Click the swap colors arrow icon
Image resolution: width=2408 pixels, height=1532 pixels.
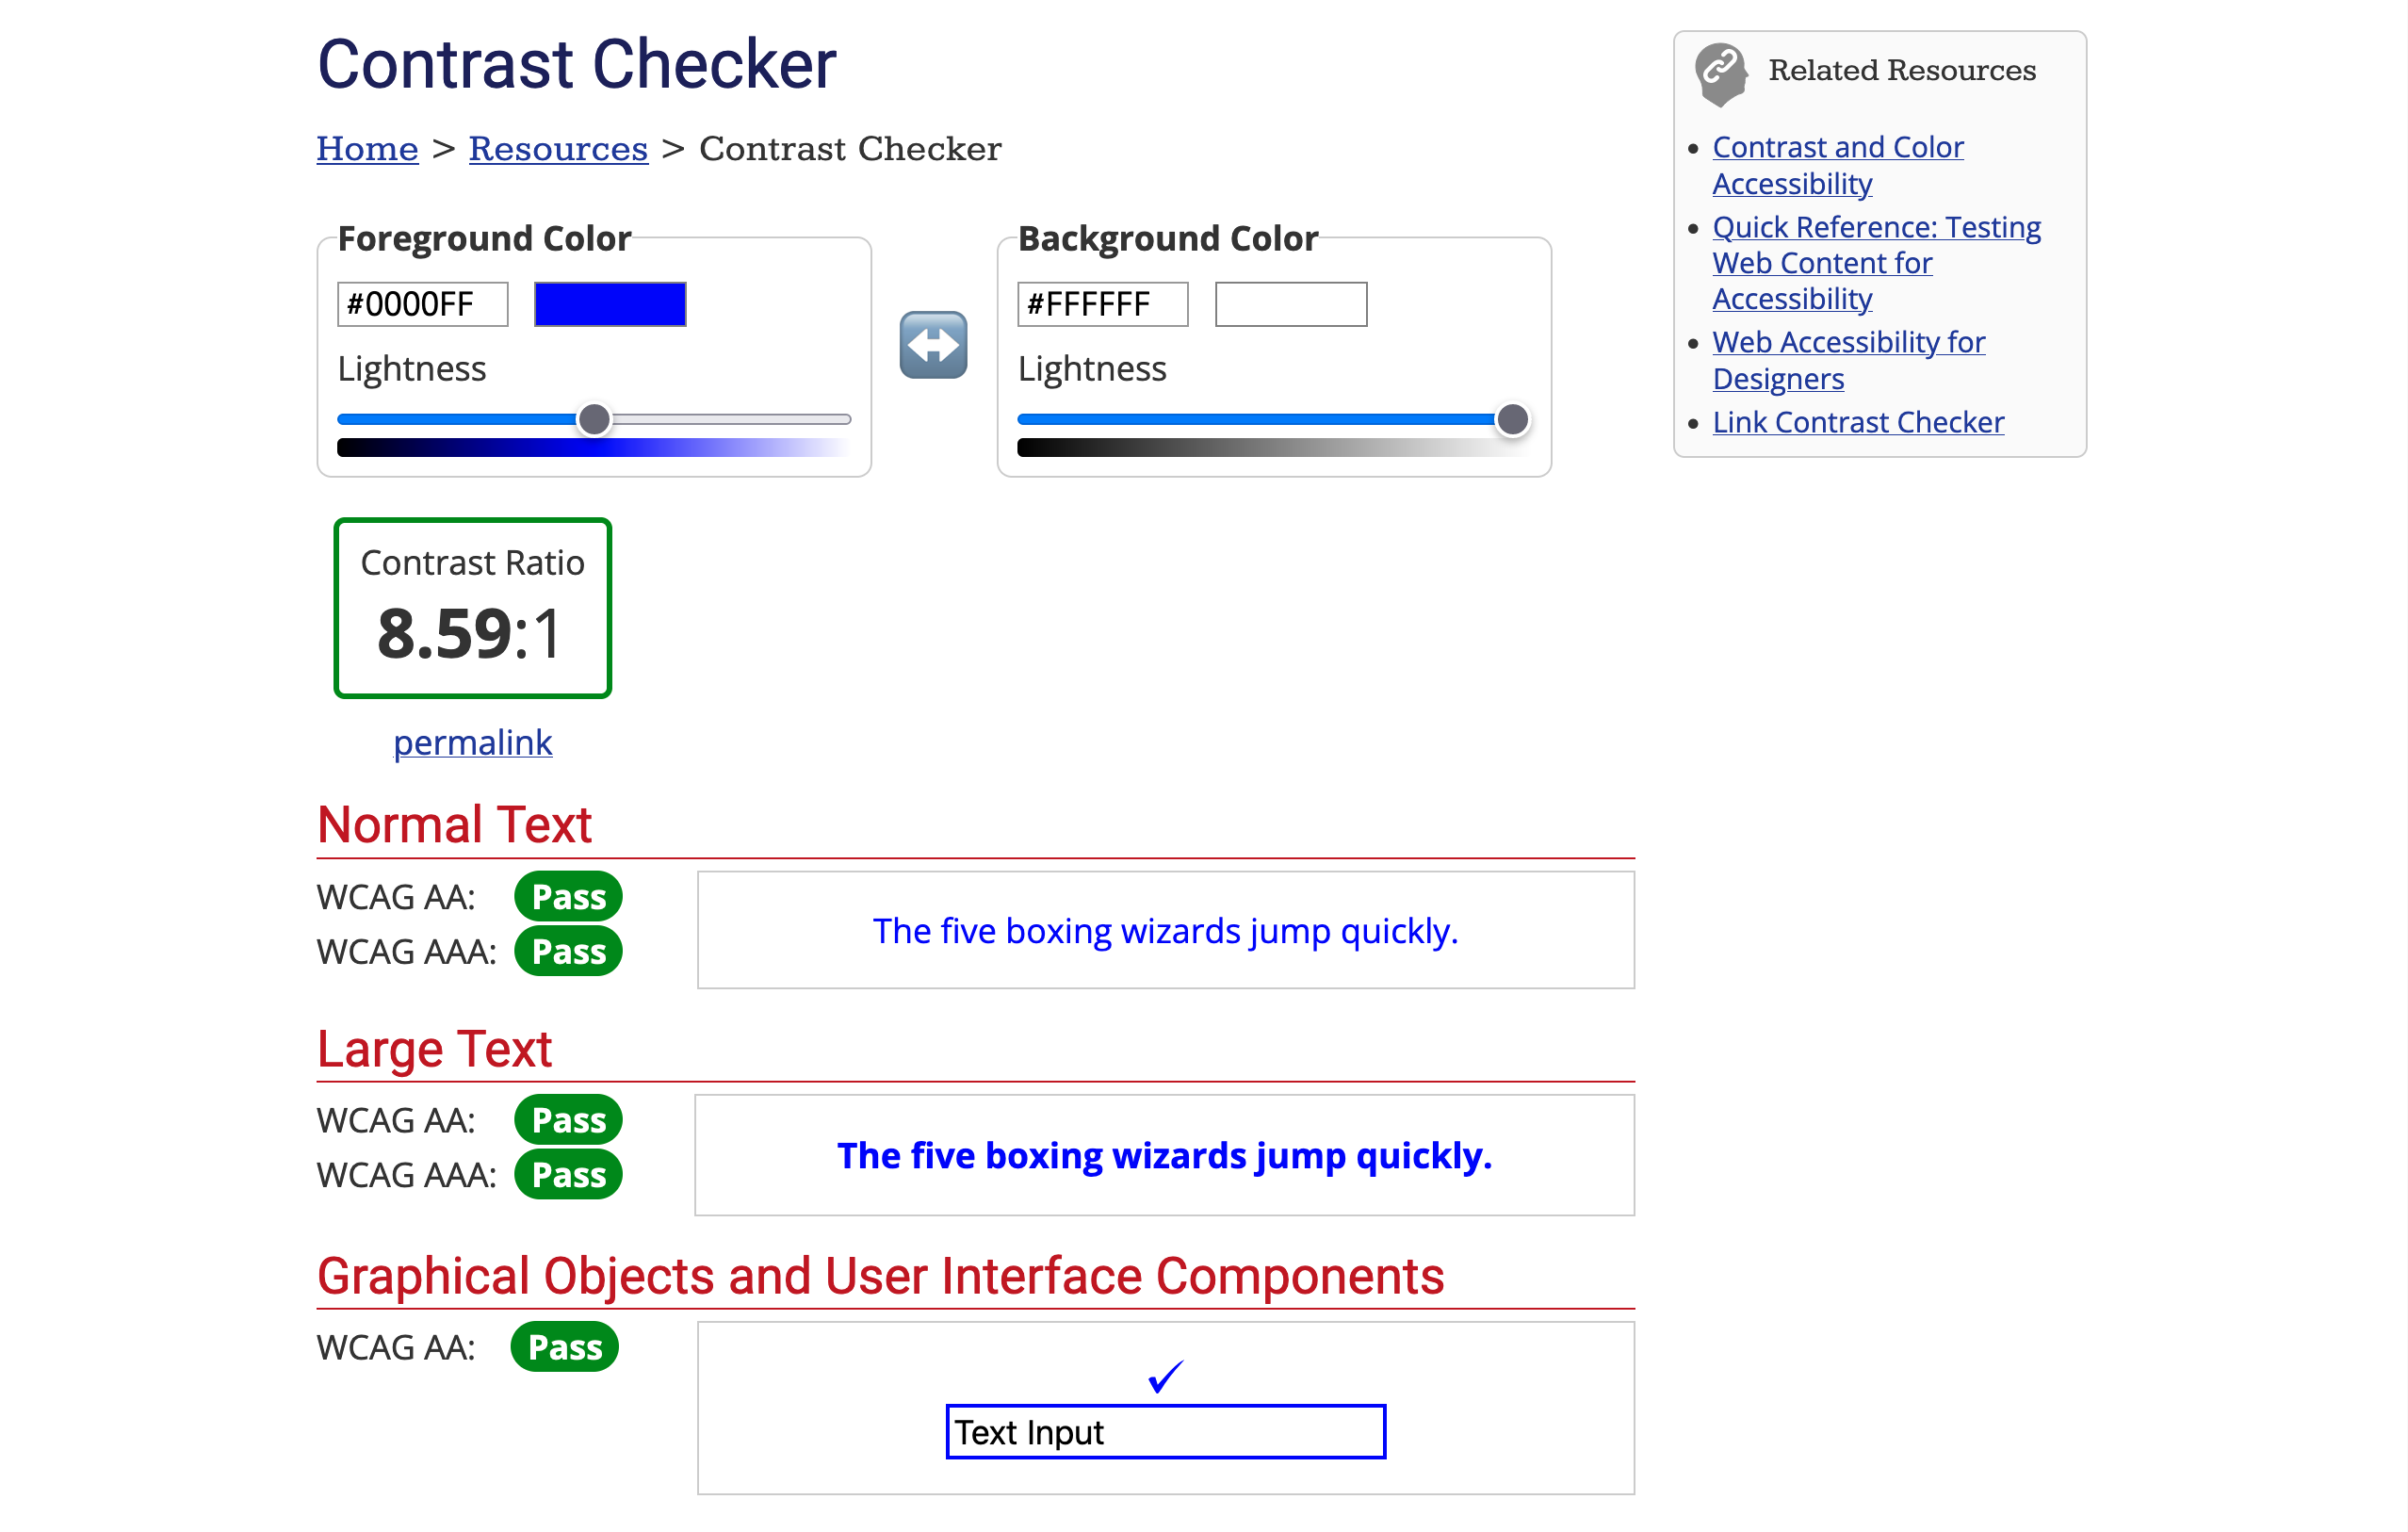(932, 344)
